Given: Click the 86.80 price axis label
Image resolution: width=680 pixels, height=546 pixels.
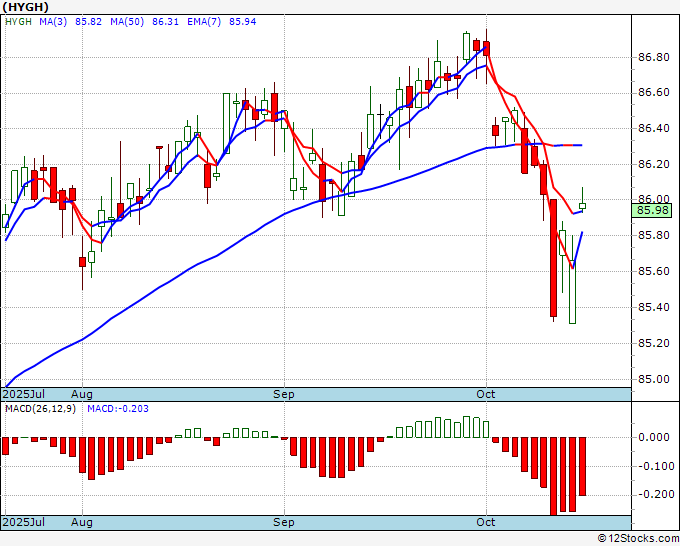Looking at the screenshot, I should 653,57.
